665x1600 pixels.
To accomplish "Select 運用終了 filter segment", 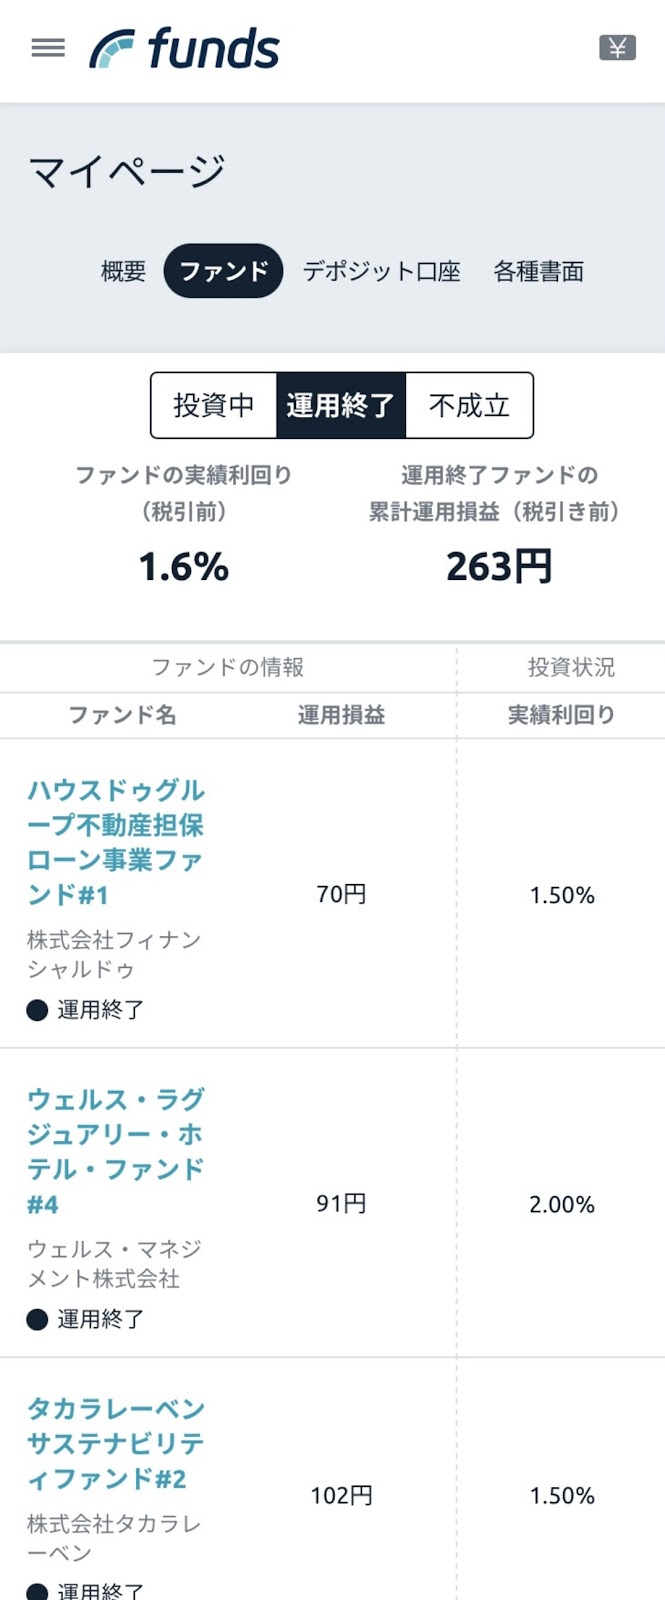I will pos(341,405).
